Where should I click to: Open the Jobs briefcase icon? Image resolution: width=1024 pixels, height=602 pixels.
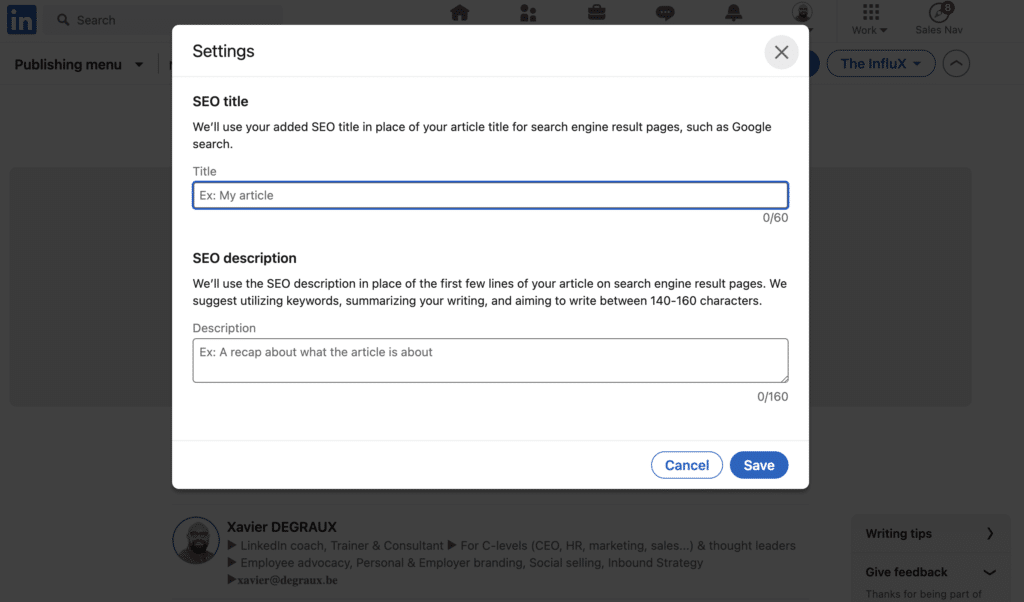tap(596, 13)
